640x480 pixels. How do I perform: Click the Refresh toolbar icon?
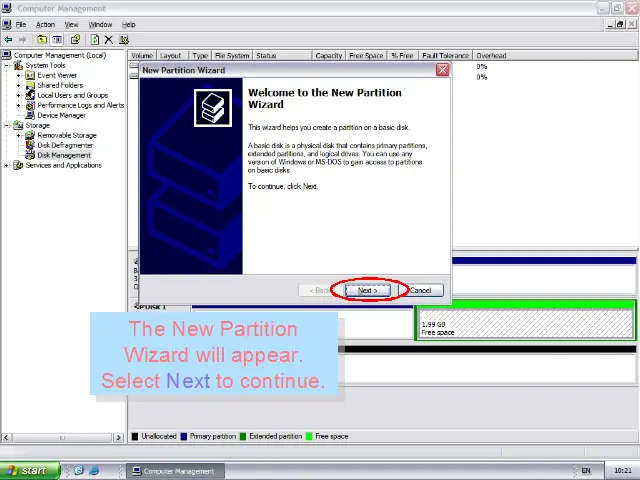[x=95, y=40]
